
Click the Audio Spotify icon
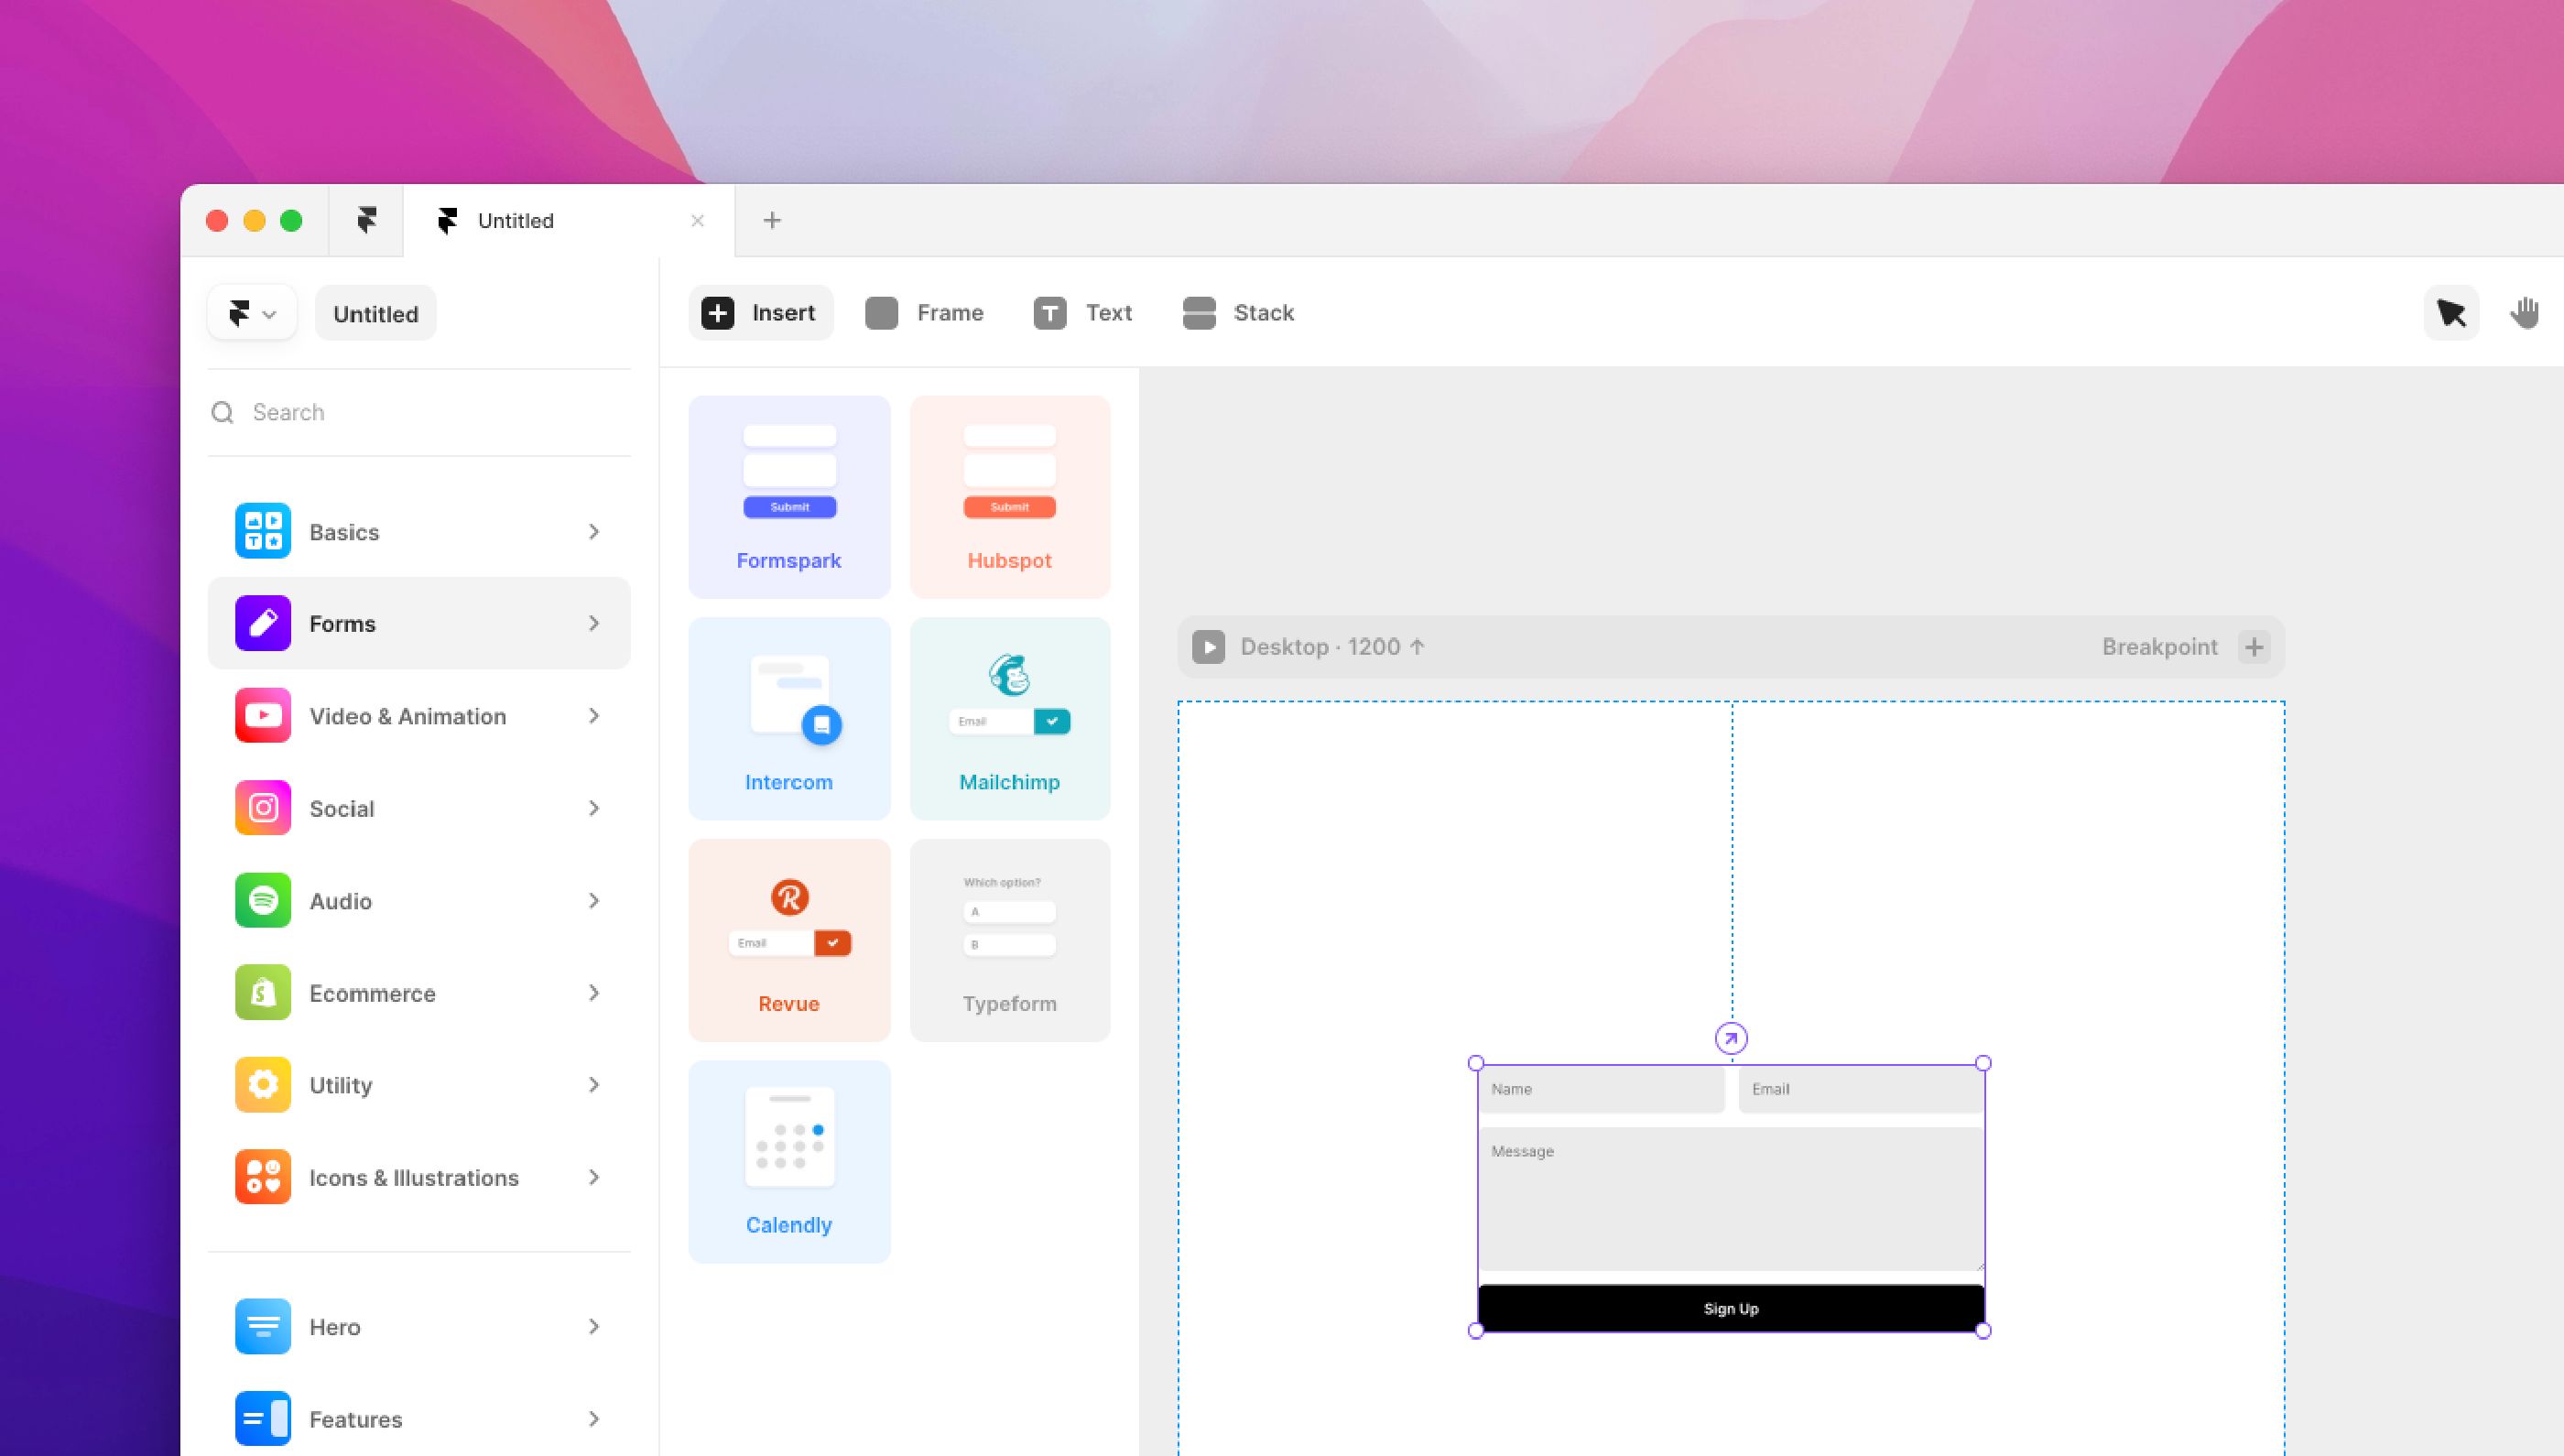tap(262, 900)
